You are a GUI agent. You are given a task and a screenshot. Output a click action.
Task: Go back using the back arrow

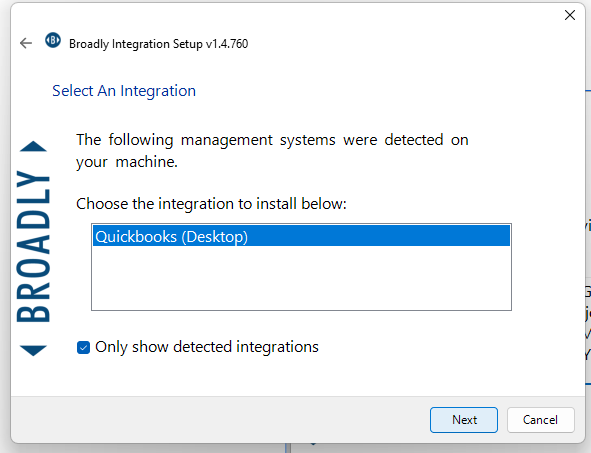[x=26, y=43]
